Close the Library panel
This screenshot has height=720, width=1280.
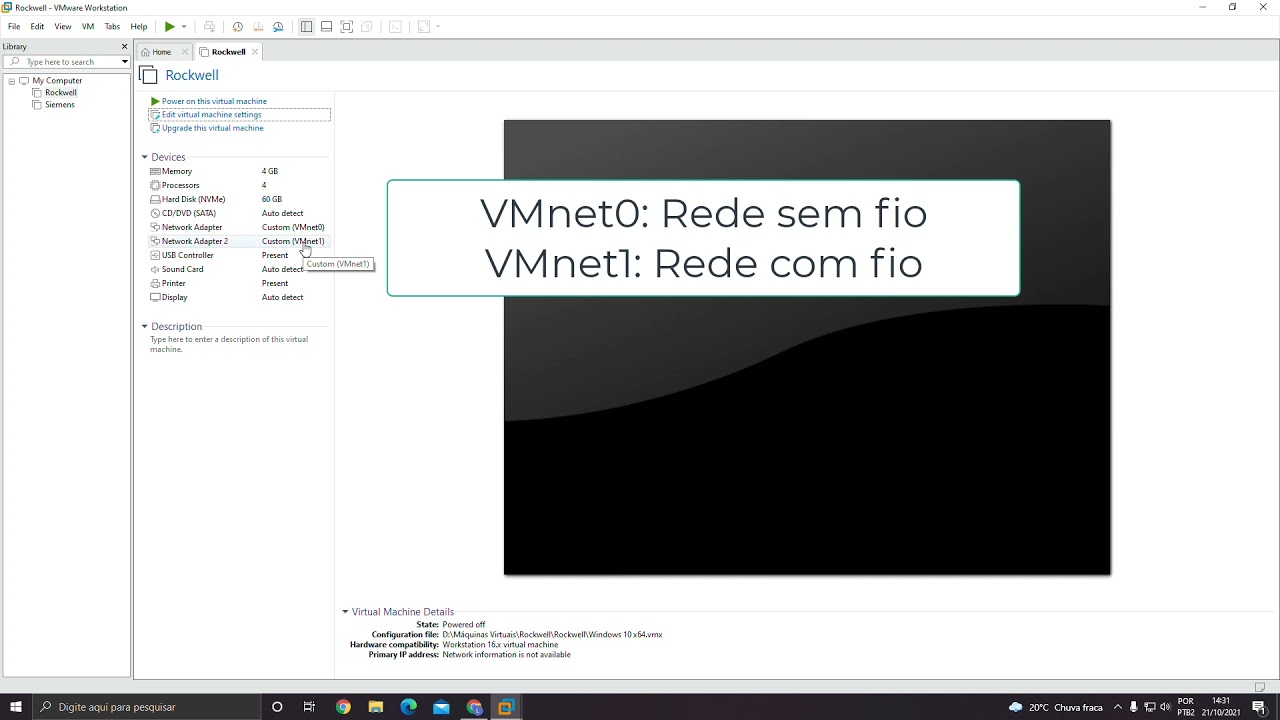click(124, 46)
